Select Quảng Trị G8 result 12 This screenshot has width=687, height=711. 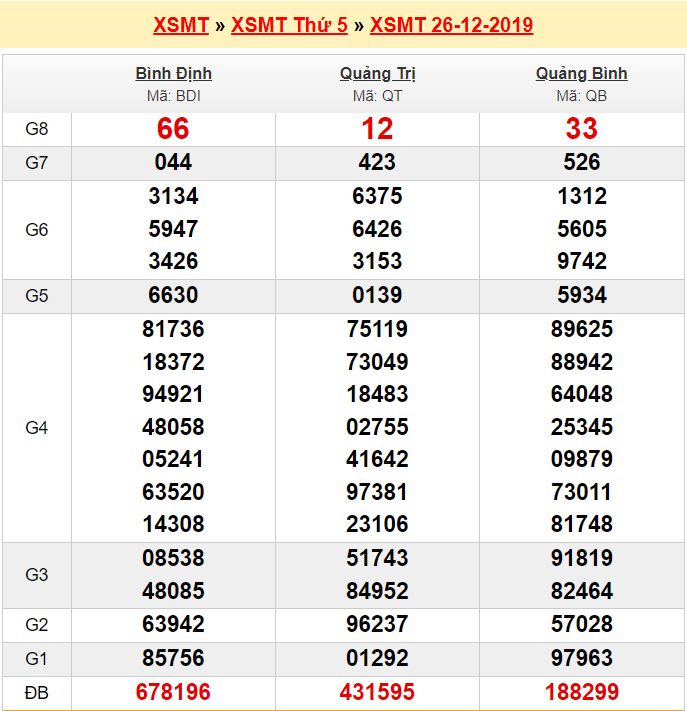pyautogui.click(x=377, y=129)
